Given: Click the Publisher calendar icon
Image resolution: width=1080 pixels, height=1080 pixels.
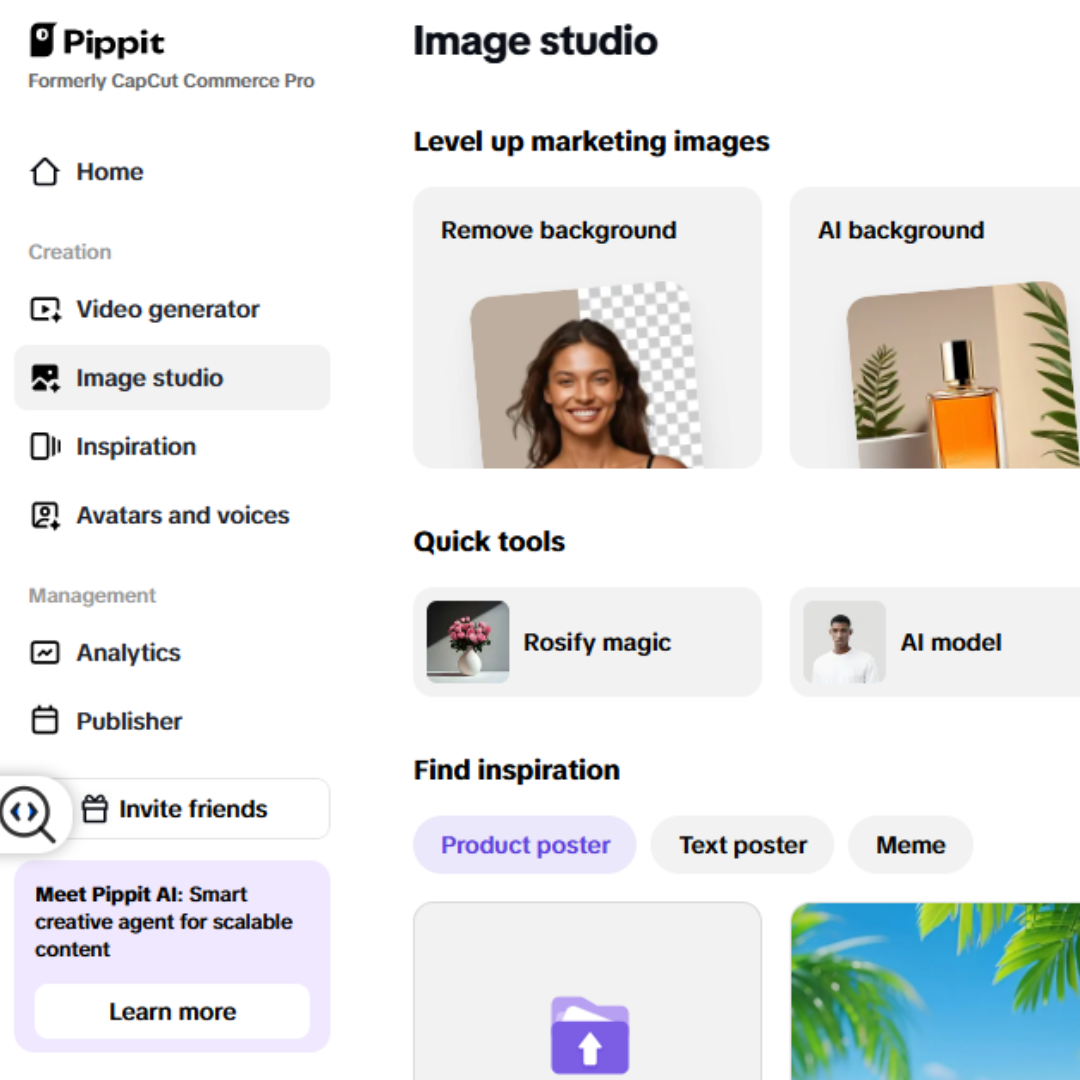Looking at the screenshot, I should [x=45, y=720].
